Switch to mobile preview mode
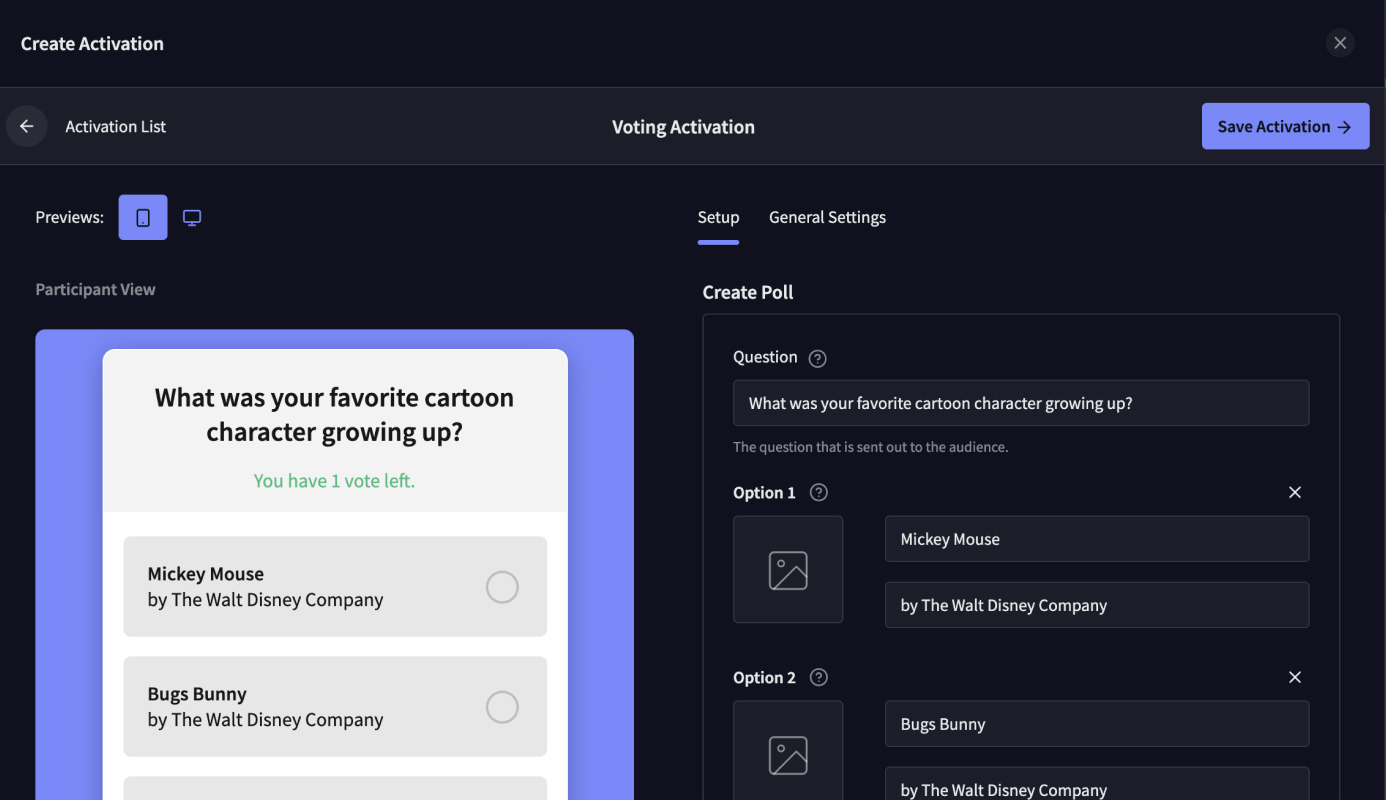The image size is (1386, 800). 143,217
